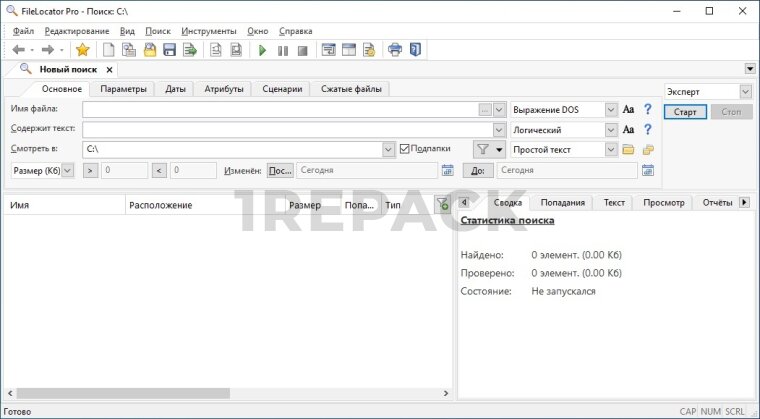Click the printer icon in toolbar
The width and height of the screenshot is (760, 419).
[x=394, y=49]
